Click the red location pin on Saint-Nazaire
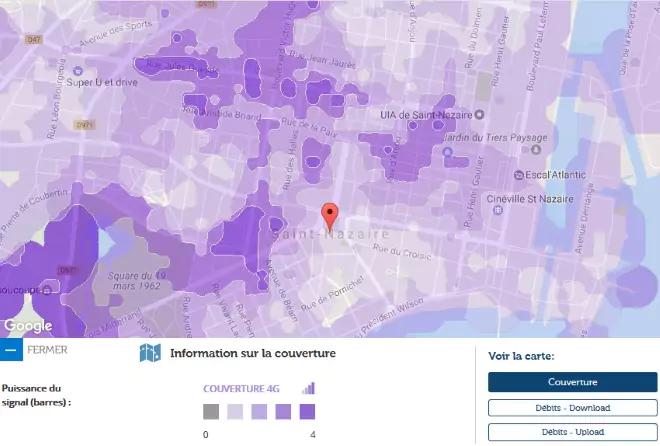The height and width of the screenshot is (446, 660). [x=330, y=217]
